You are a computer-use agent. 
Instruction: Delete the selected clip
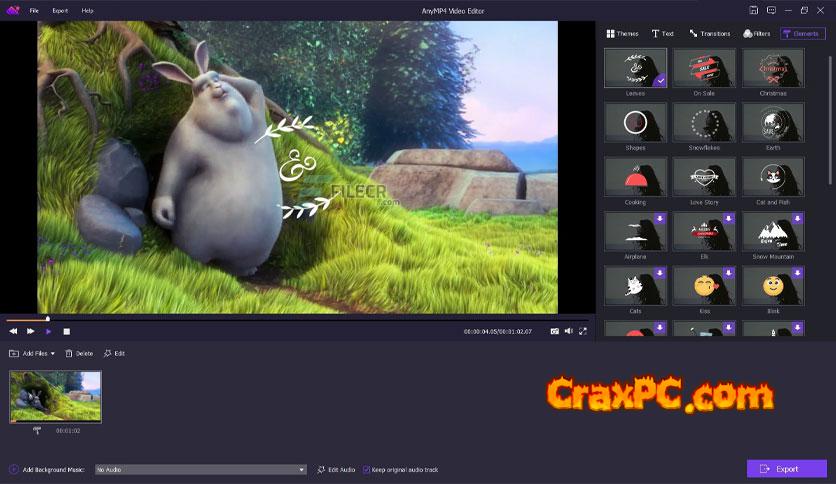coord(79,353)
